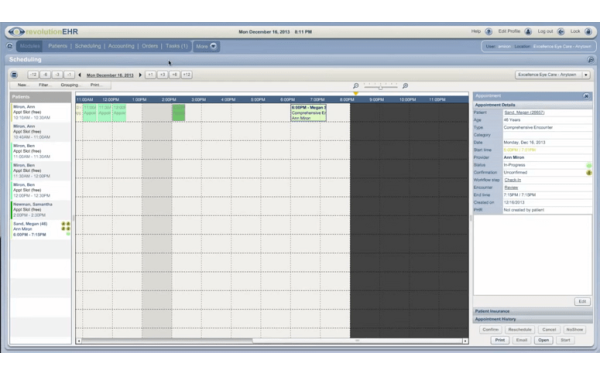The width and height of the screenshot is (600, 375).
Task: Click the Log out icon
Action: pyautogui.click(x=561, y=32)
